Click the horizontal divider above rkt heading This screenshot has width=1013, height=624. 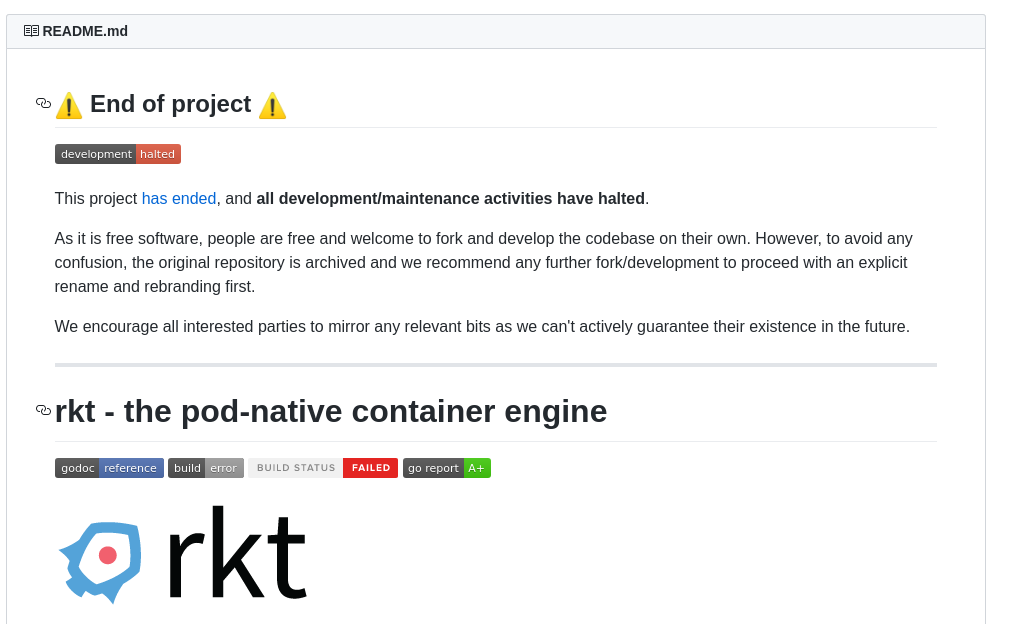tap(495, 365)
